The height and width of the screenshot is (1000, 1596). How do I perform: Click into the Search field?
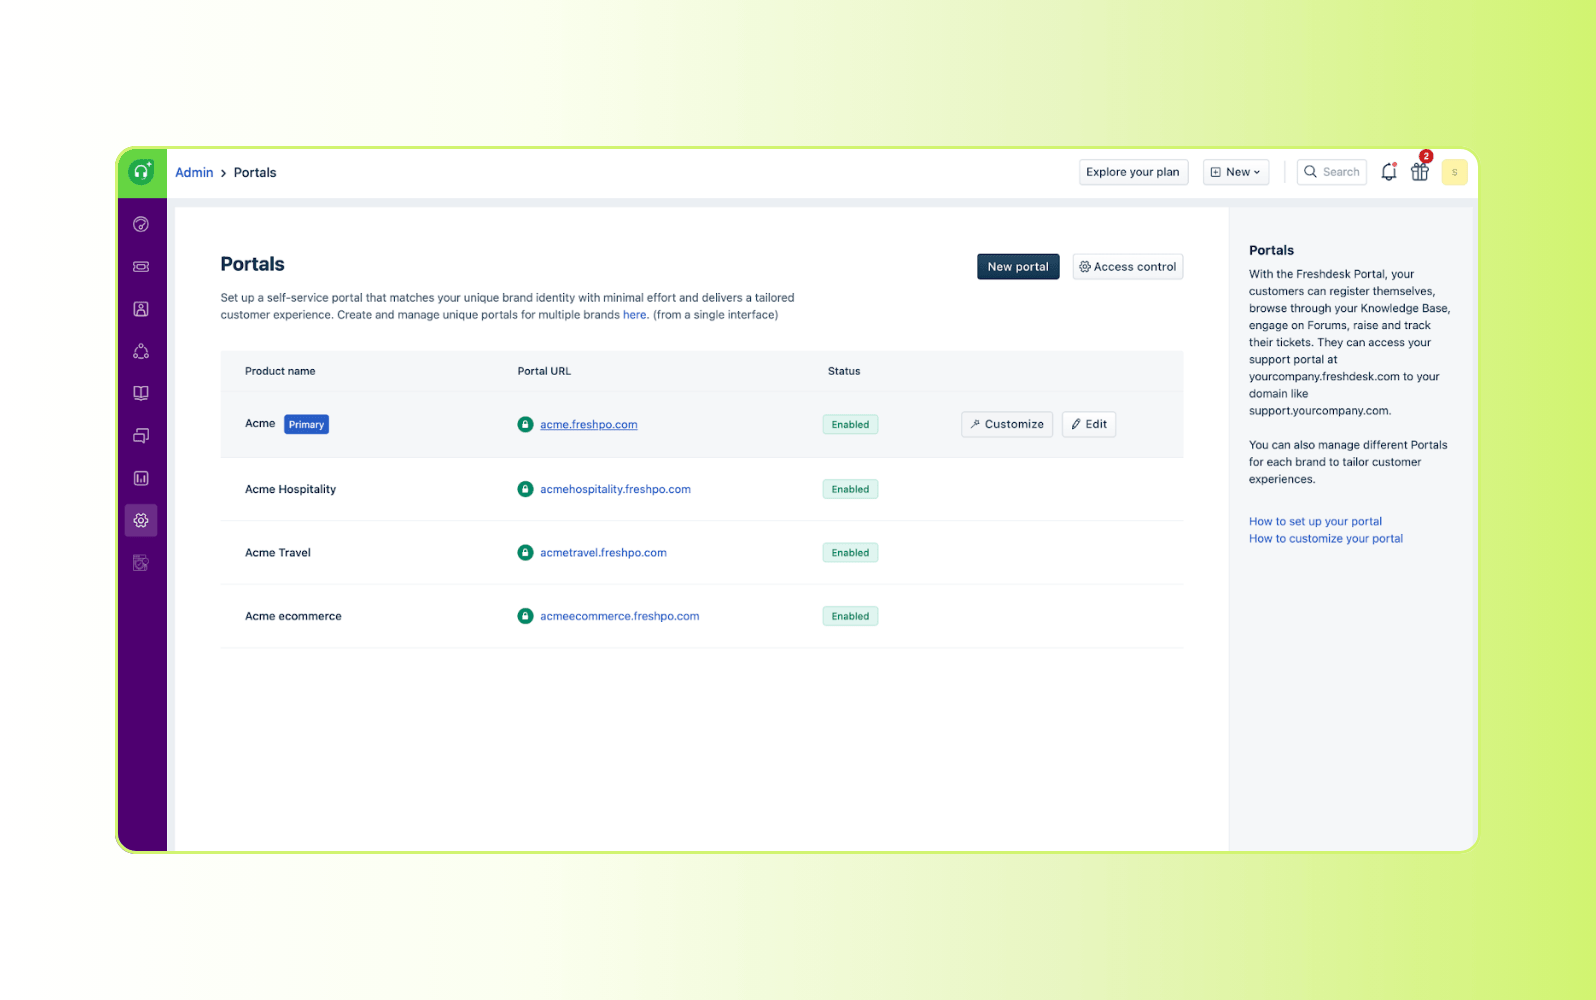click(x=1332, y=172)
